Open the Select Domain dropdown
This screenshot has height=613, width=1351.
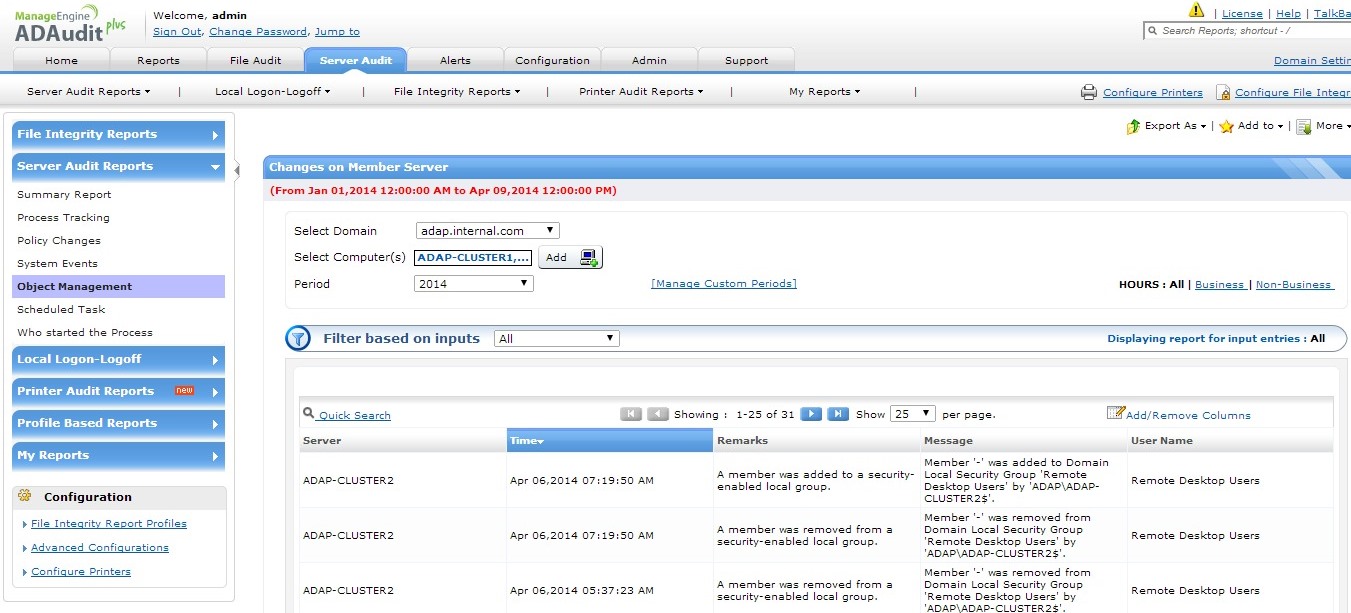[487, 231]
